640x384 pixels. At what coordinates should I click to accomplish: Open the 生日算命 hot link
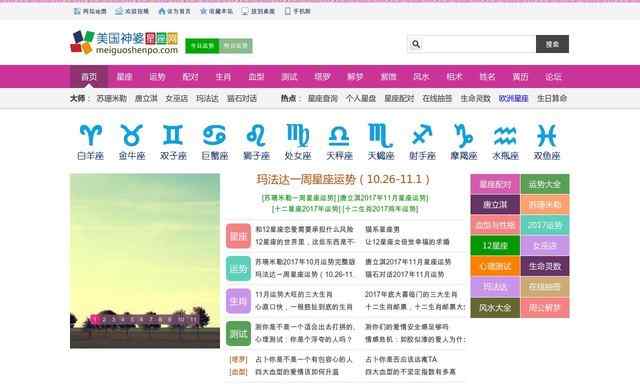pos(552,98)
